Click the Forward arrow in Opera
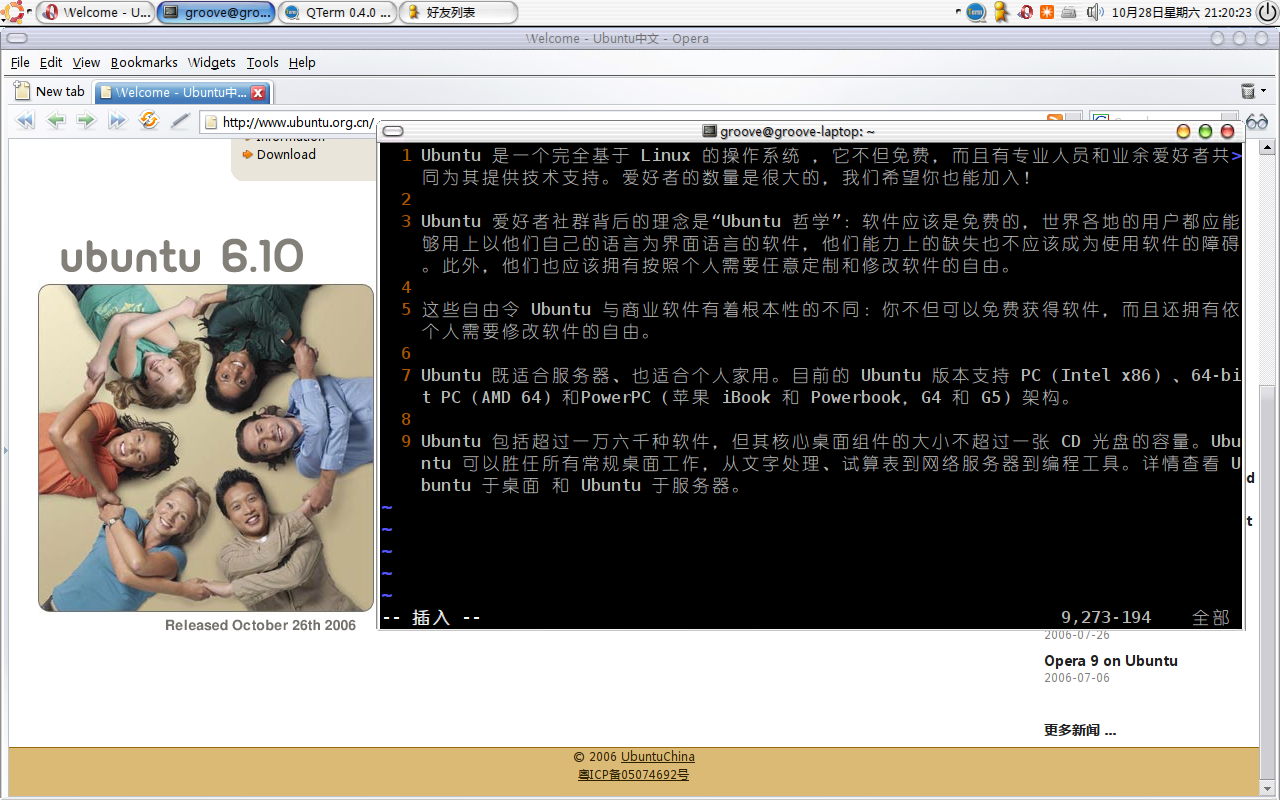Viewport: 1280px width, 800px height. (86, 121)
